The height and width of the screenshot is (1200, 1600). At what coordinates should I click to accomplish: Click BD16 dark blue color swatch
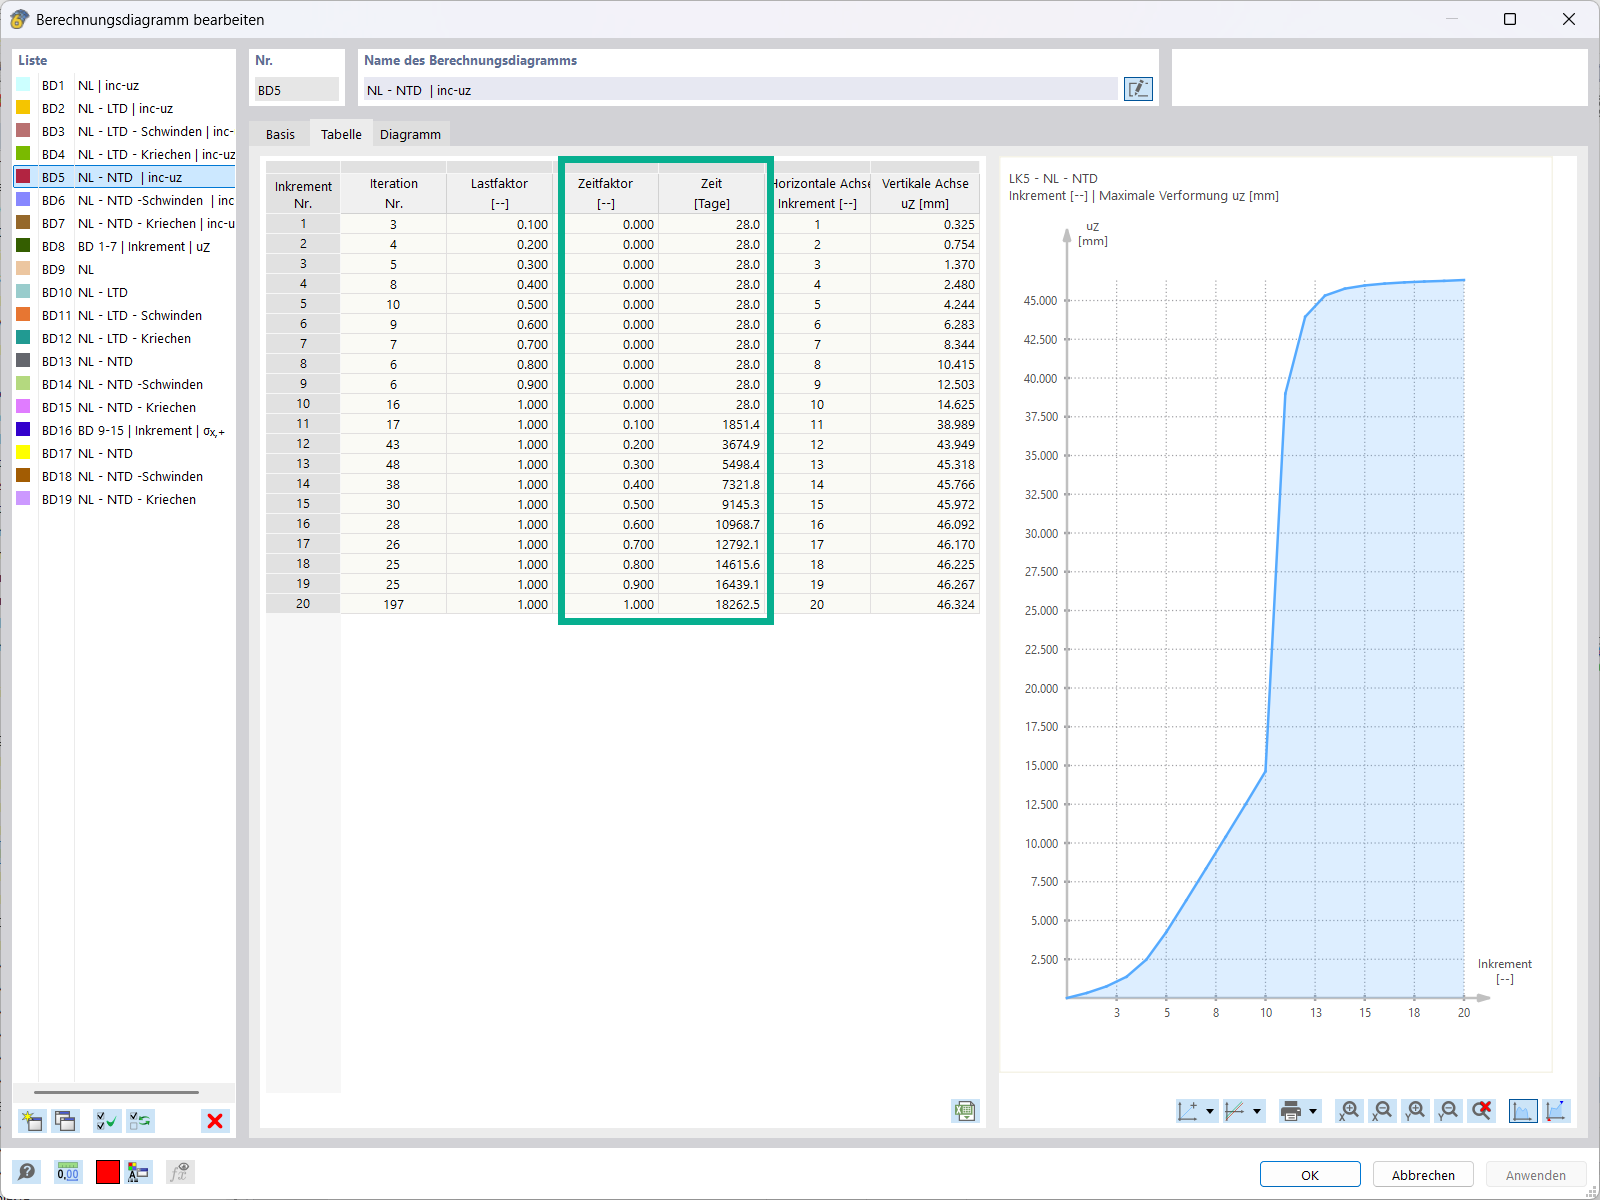pos(23,430)
